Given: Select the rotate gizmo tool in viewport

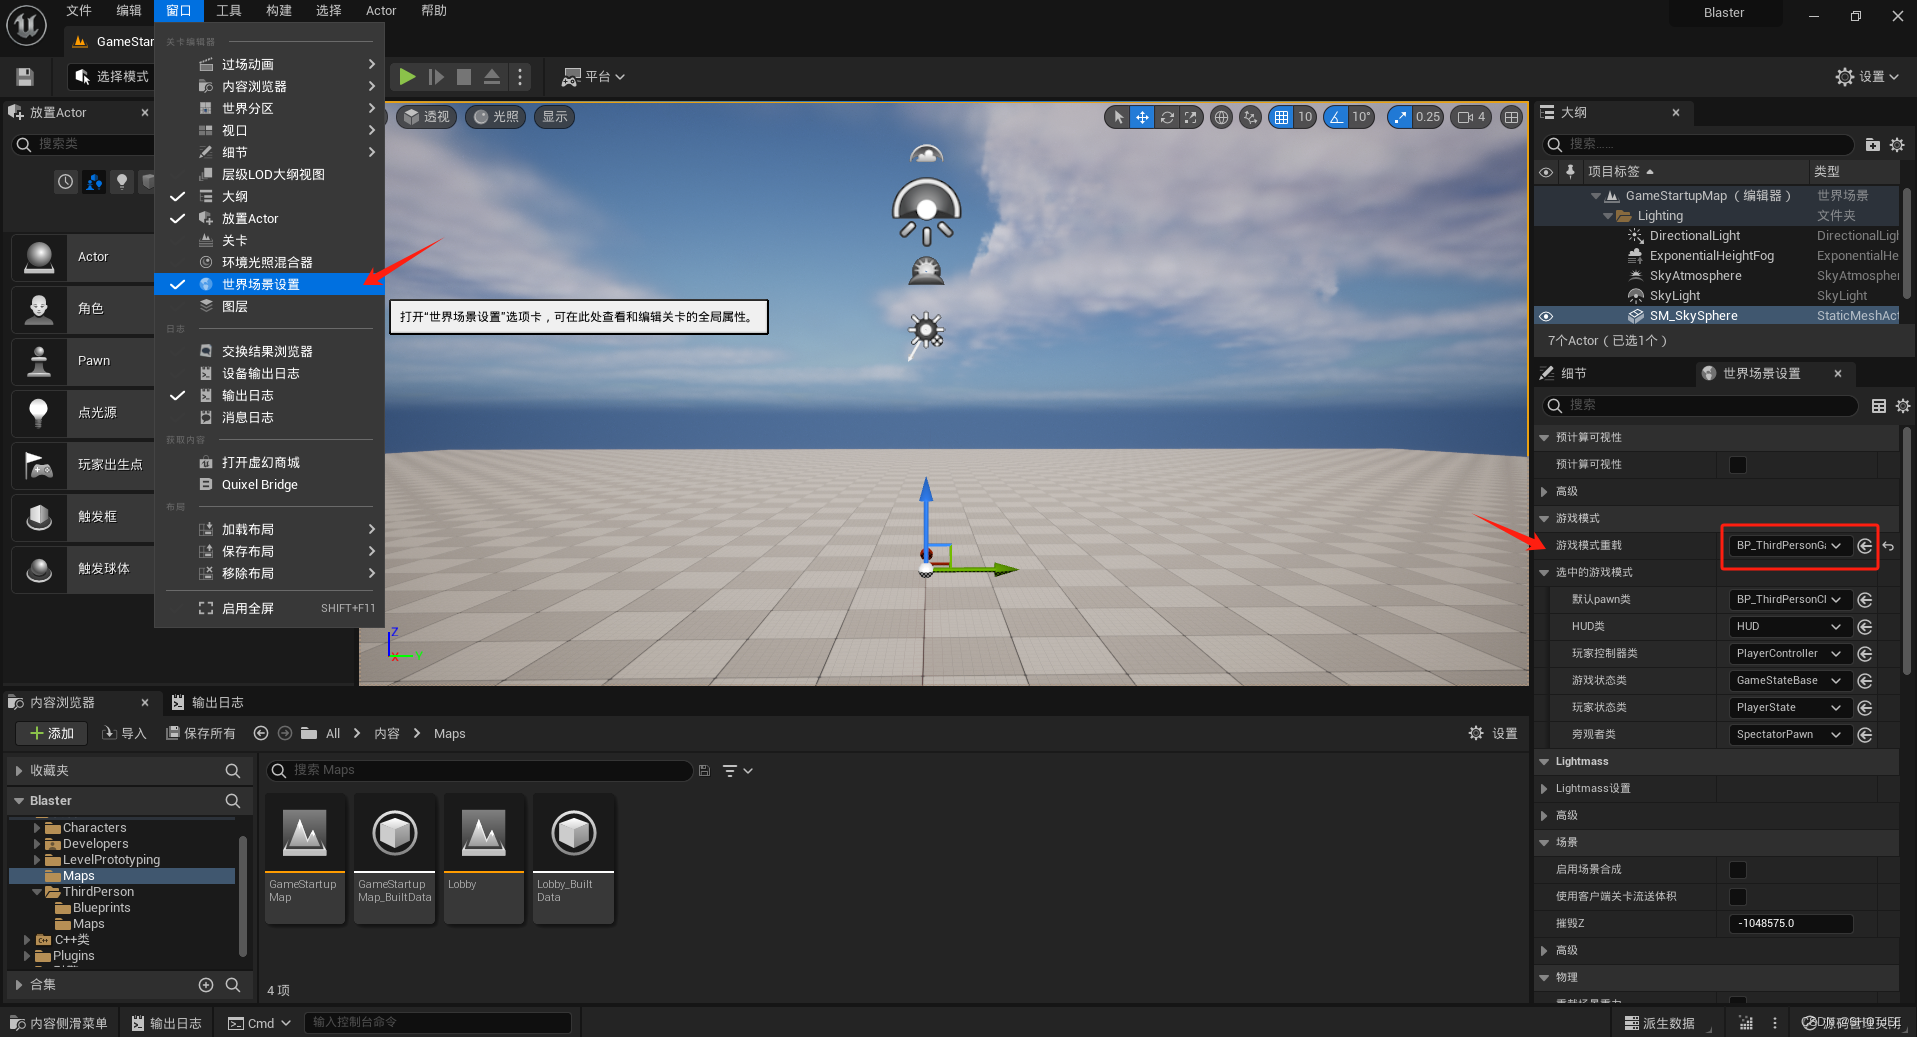Looking at the screenshot, I should 1166,117.
